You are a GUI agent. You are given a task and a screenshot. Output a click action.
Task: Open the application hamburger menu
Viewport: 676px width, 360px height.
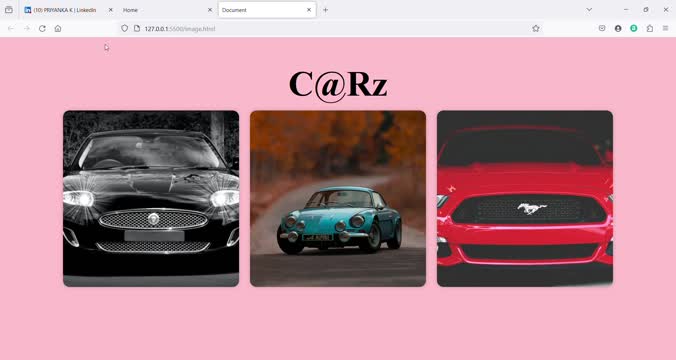tap(665, 28)
